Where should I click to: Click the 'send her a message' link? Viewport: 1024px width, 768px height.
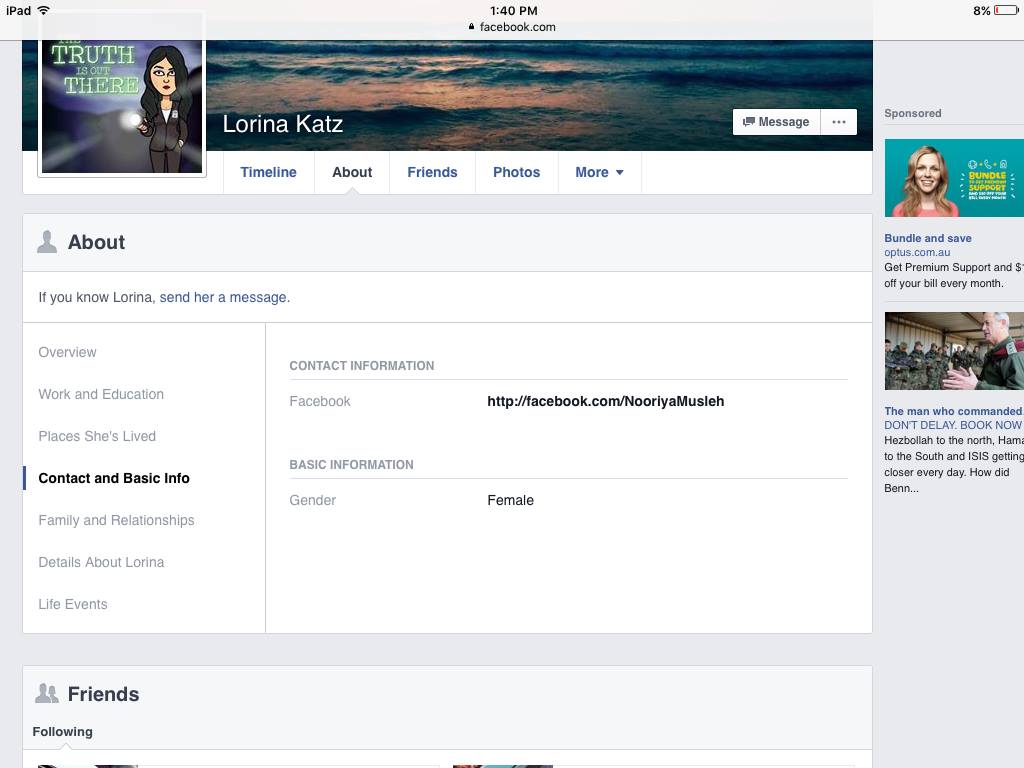(x=225, y=297)
